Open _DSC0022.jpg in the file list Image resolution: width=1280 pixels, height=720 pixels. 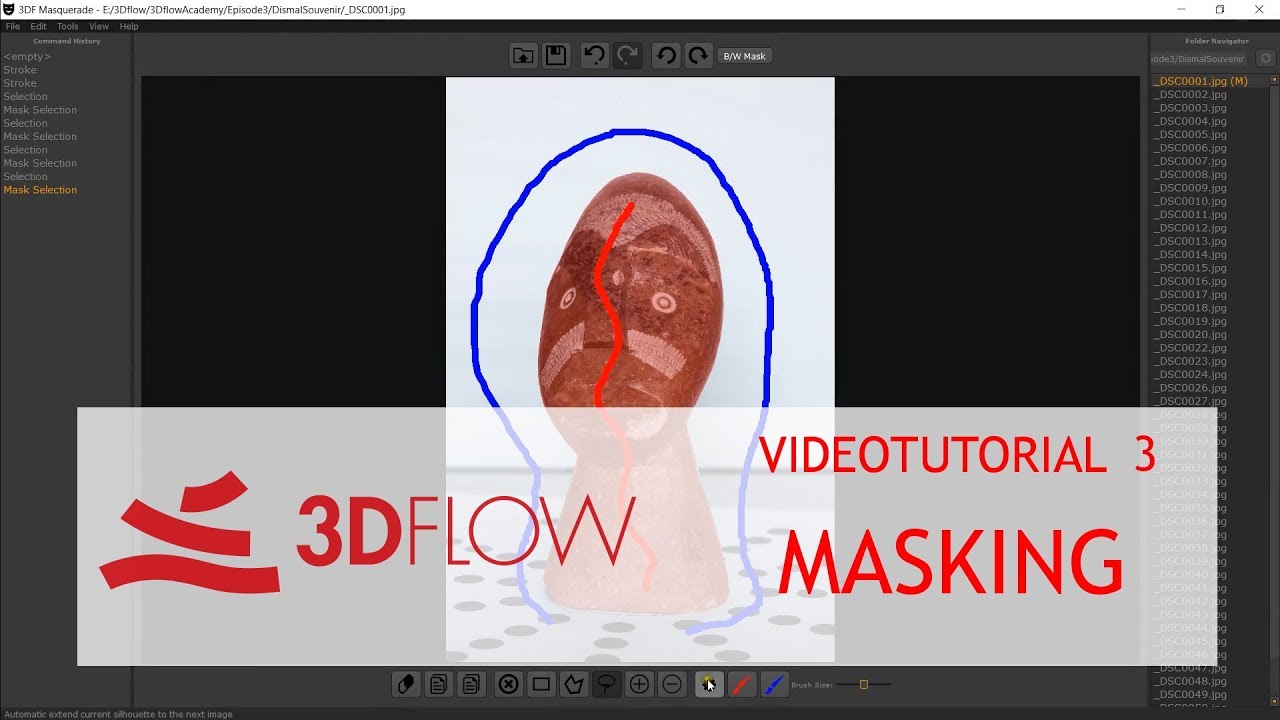point(1190,348)
